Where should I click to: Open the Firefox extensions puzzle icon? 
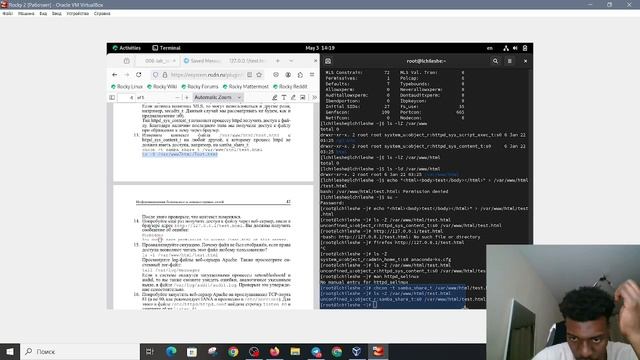300,75
